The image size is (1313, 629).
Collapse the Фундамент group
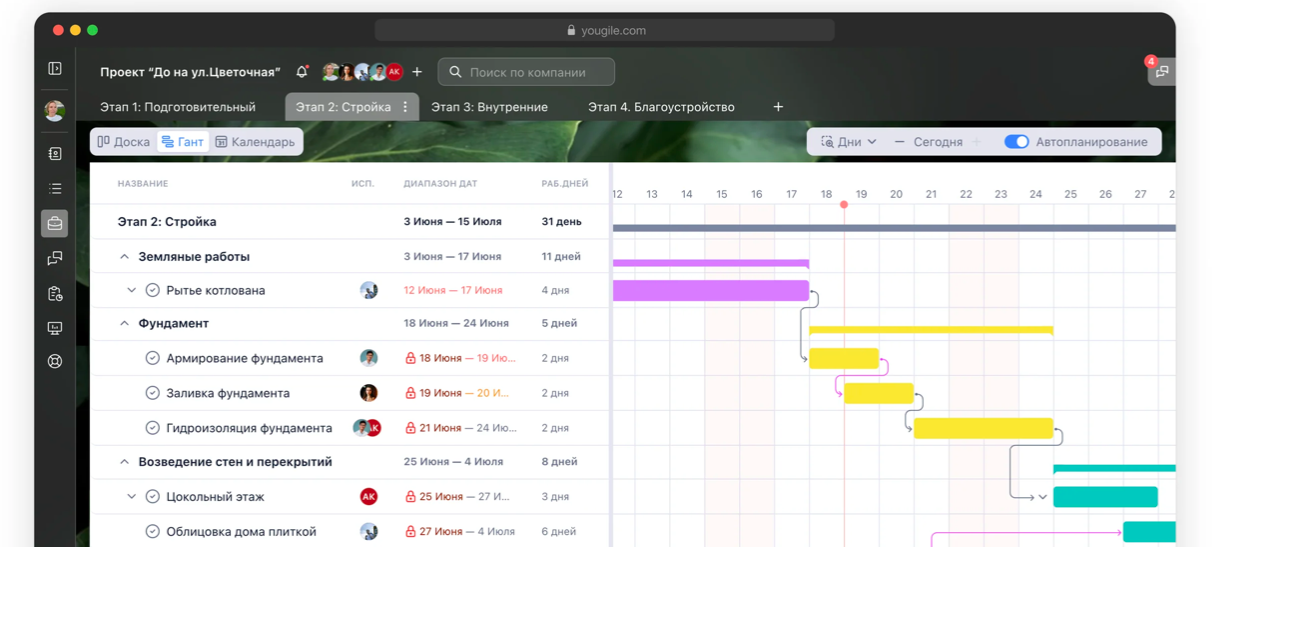point(124,324)
